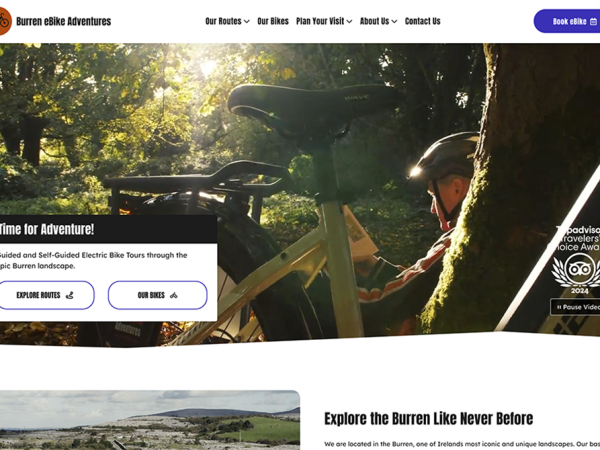This screenshot has height=450, width=600.
Task: Expand the Plan Your Visit chevron
Action: (349, 21)
